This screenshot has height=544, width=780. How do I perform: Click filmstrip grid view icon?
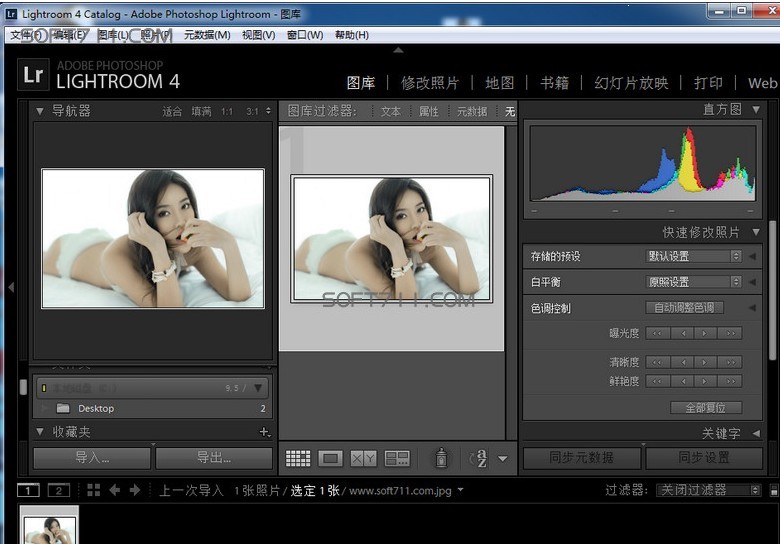[94, 490]
